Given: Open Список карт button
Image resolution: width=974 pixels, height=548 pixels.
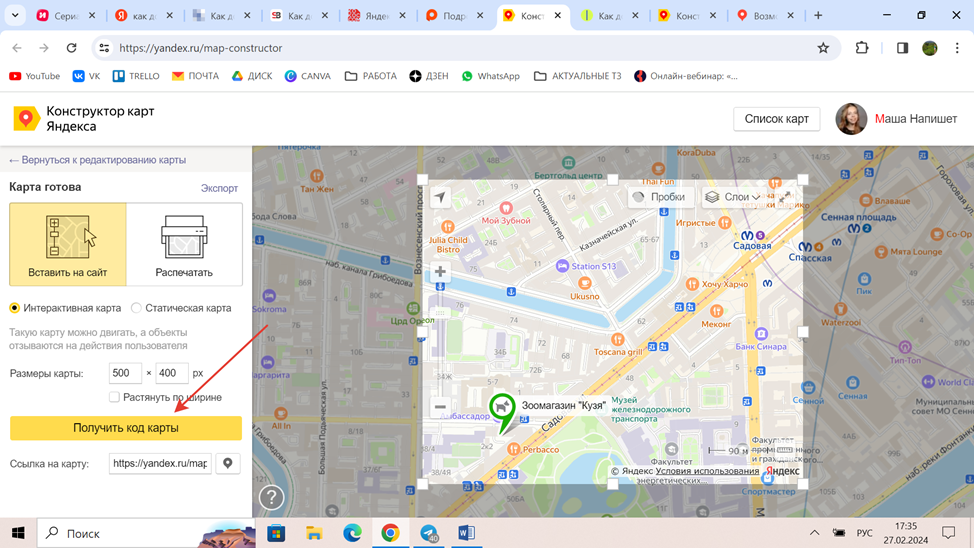Looking at the screenshot, I should pyautogui.click(x=776, y=119).
